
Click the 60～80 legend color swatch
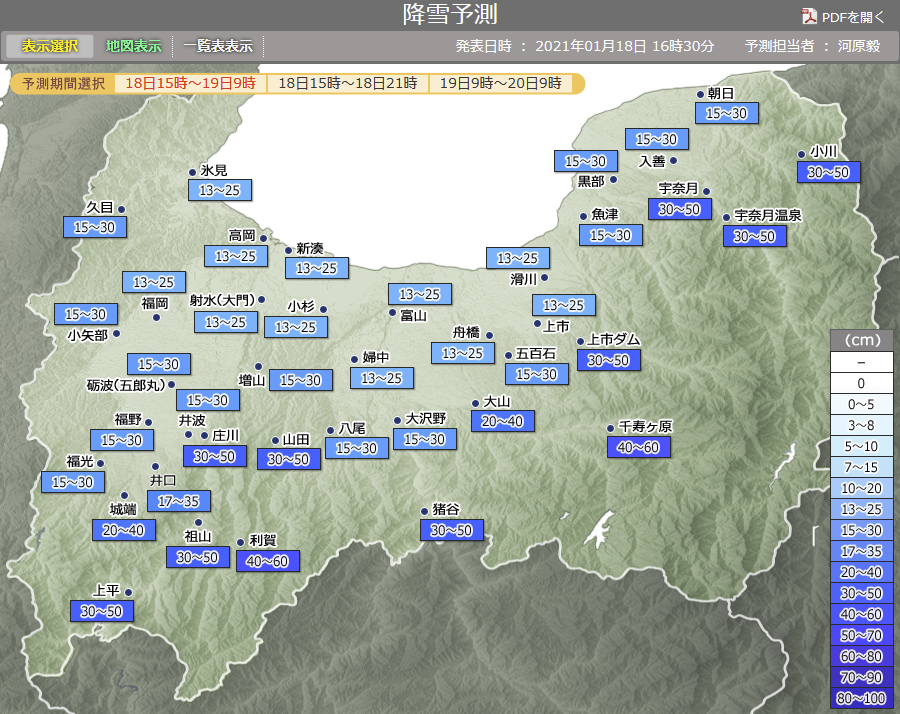[x=862, y=656]
